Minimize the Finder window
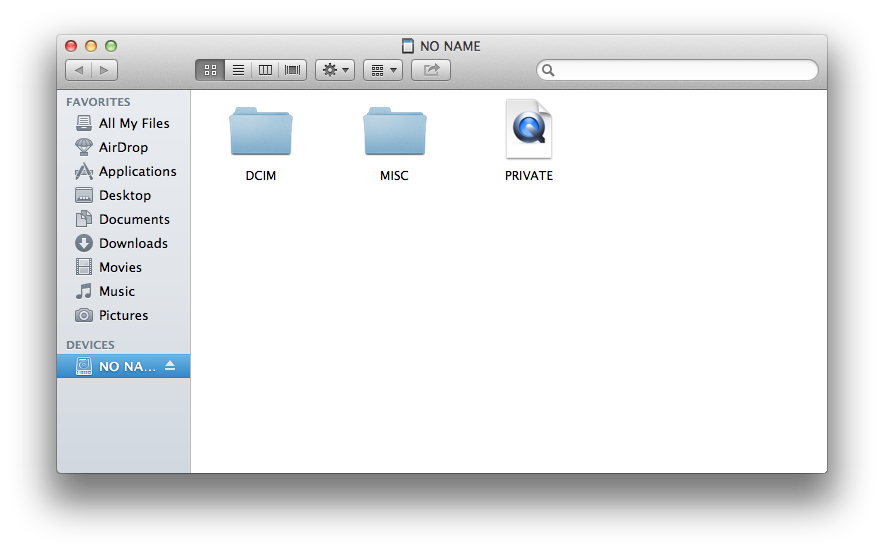Screen dimensions: 884x552 pos(91,46)
